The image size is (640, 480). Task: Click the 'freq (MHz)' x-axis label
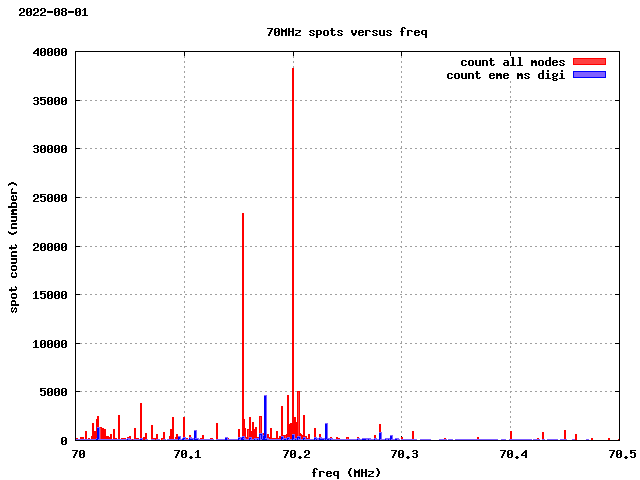pos(346,472)
